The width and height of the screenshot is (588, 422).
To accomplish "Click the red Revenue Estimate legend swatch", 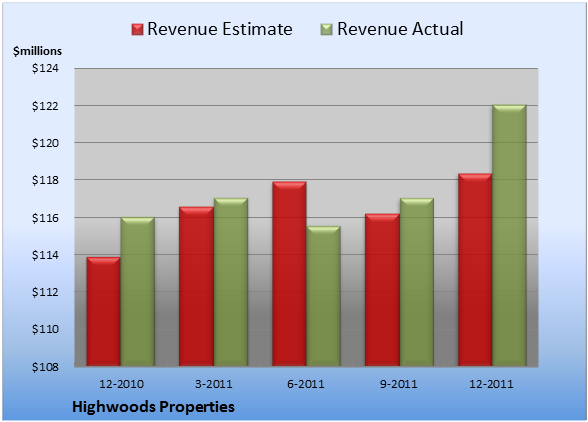I will pos(137,30).
